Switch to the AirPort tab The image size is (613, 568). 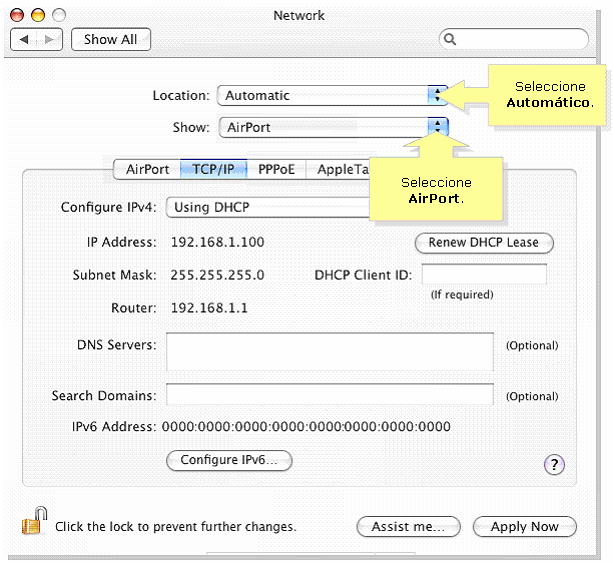pyautogui.click(x=147, y=169)
